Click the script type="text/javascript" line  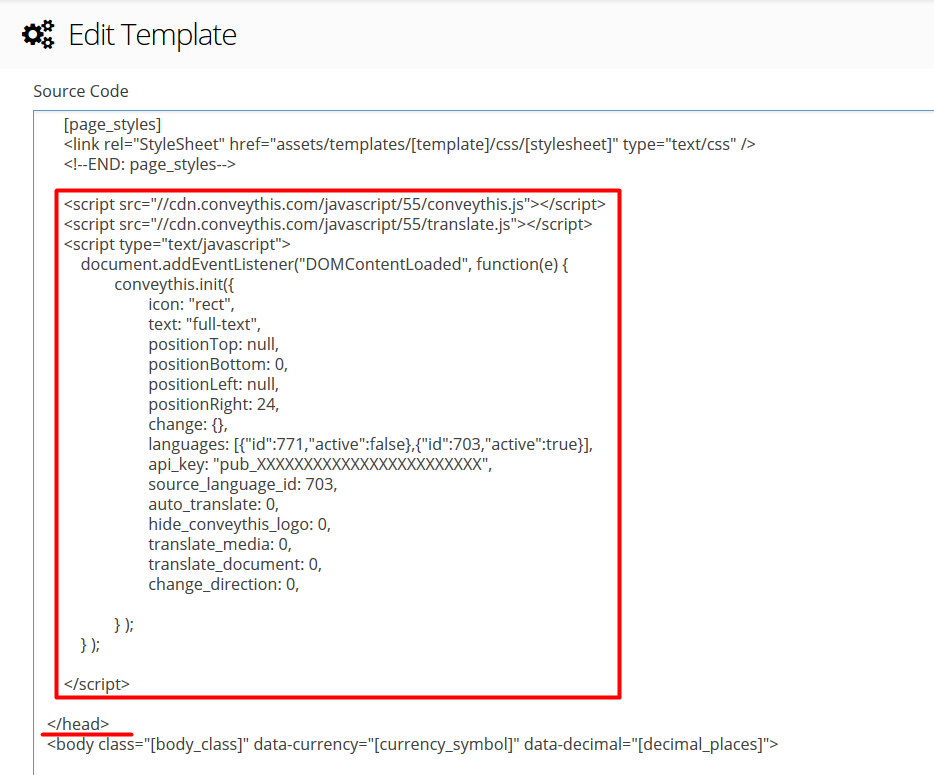click(178, 244)
